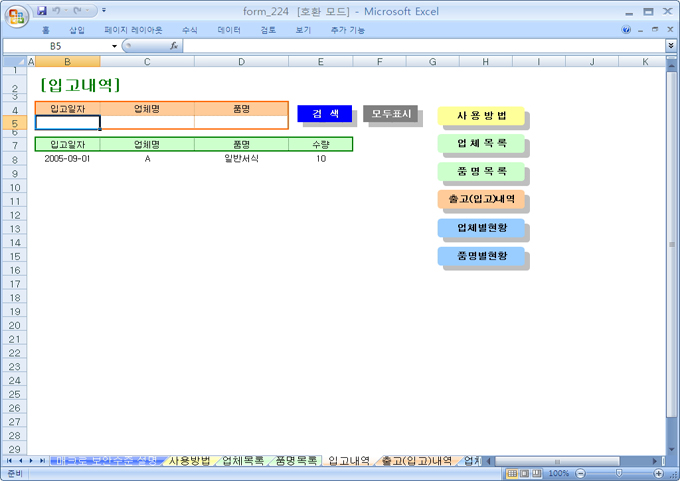
Task: Click the zoom out minus icon
Action: pyautogui.click(x=578, y=473)
